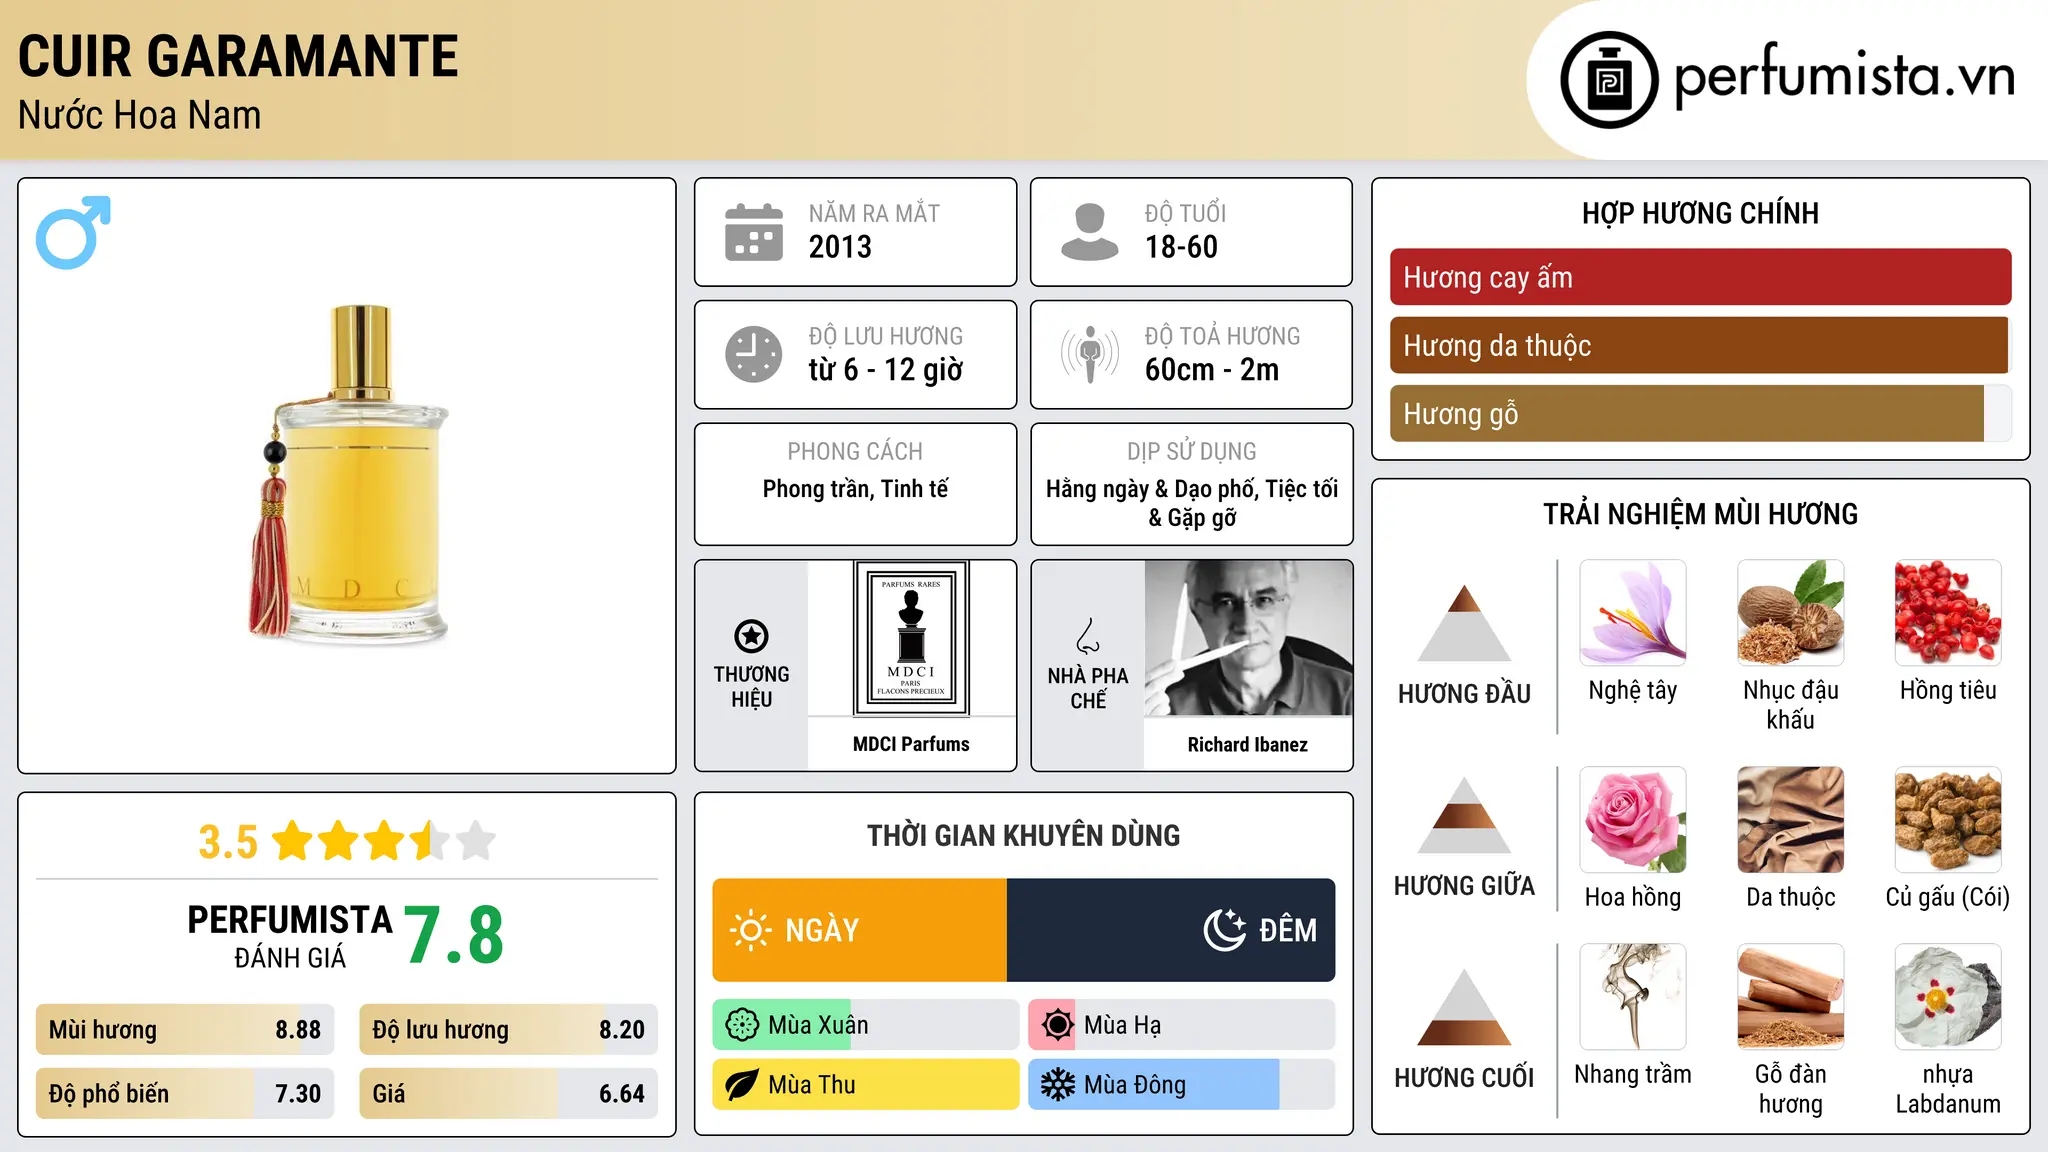Click the brown Hương da thuộc accord bar
Viewport: 2048px width, 1152px height.
coord(1699,345)
